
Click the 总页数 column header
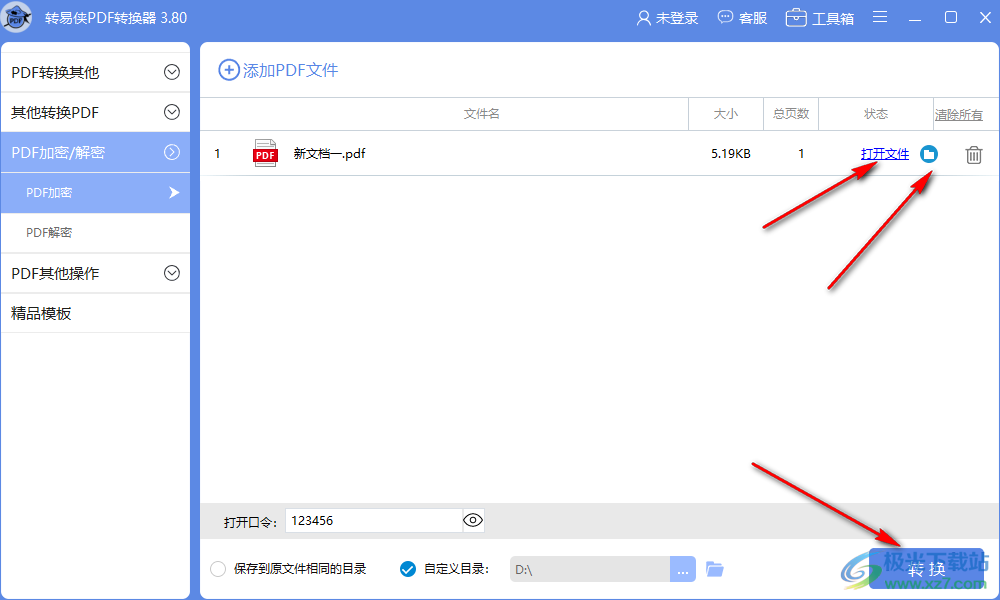(791, 113)
